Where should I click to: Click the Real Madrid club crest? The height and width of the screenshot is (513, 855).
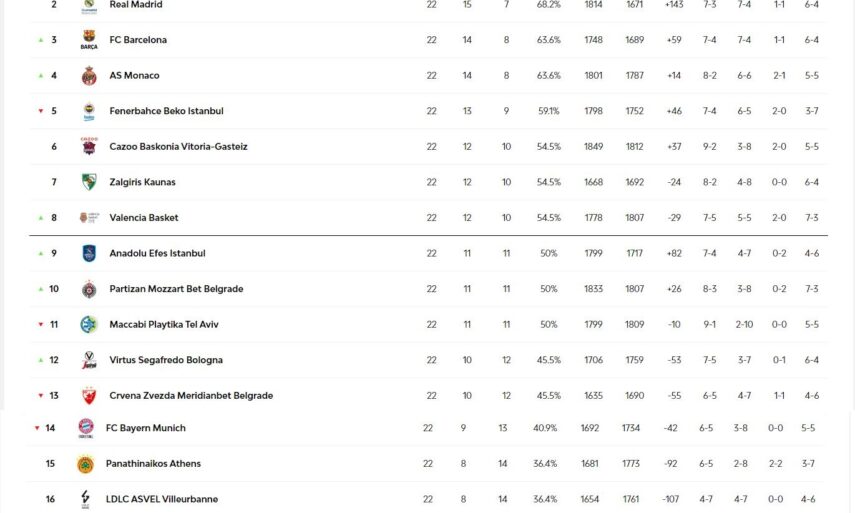click(x=89, y=6)
